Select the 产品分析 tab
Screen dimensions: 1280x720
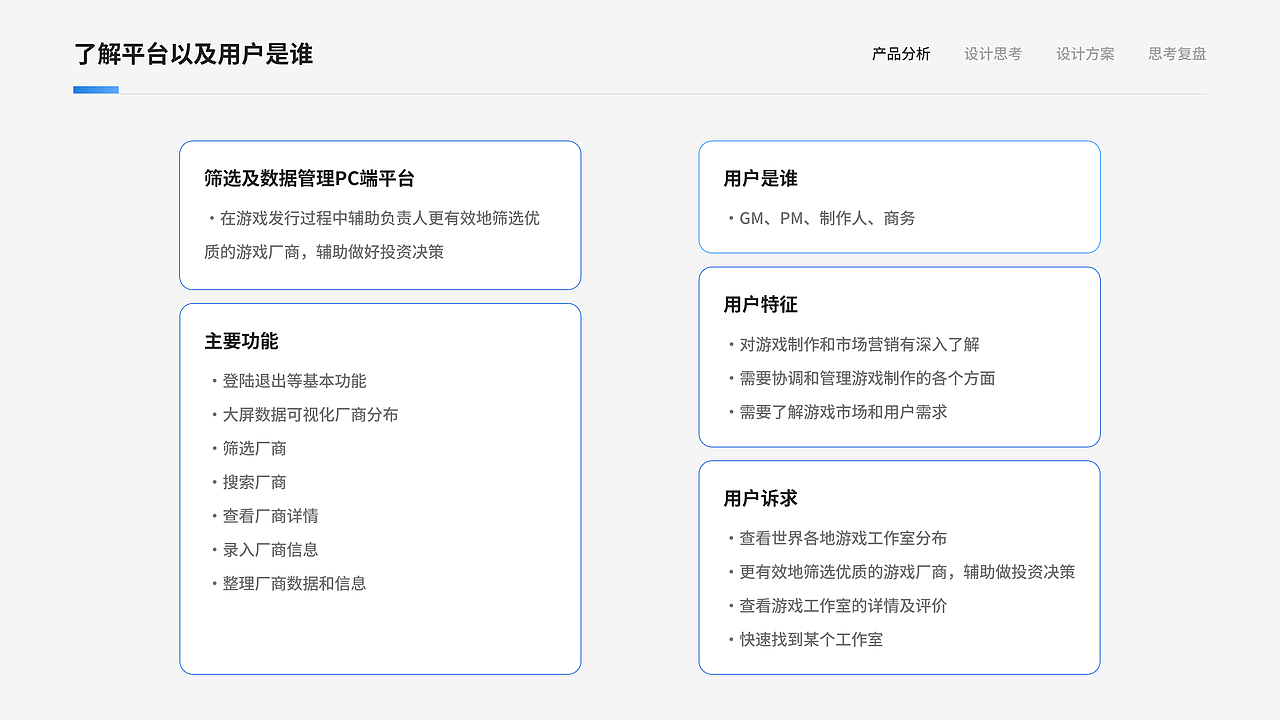tap(901, 54)
